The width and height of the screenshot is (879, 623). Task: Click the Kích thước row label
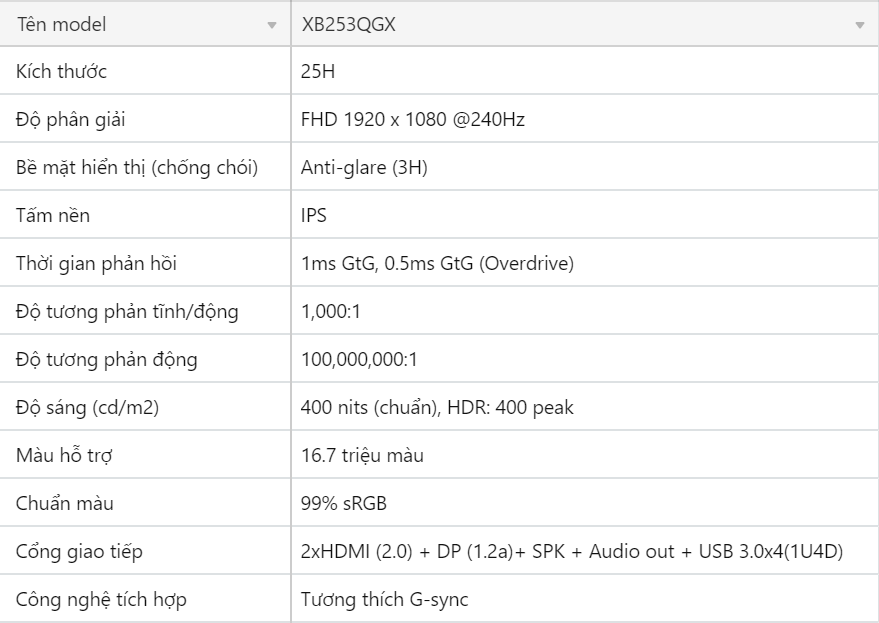145,71
